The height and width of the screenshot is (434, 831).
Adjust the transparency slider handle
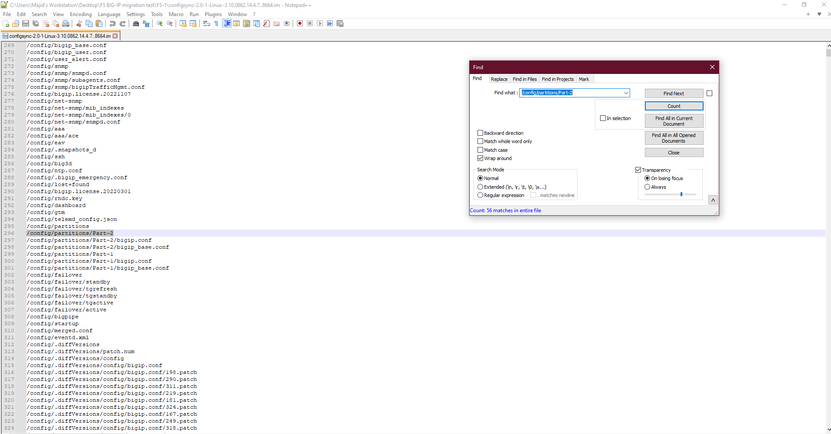click(x=681, y=194)
